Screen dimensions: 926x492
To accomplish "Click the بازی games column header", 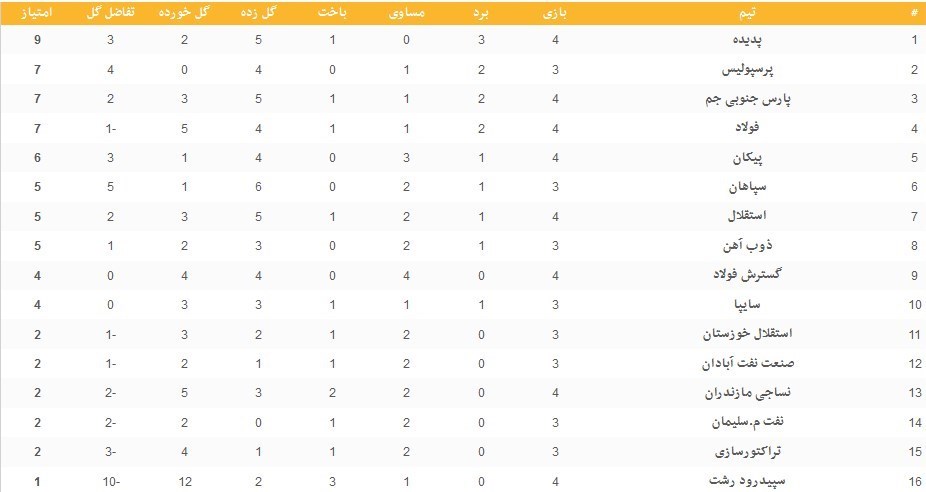I will click(x=555, y=13).
